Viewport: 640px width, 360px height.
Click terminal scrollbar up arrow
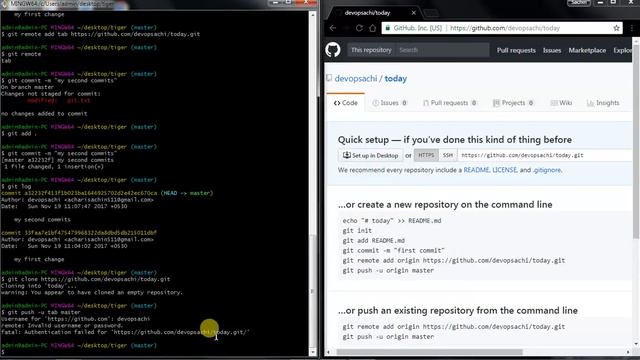pyautogui.click(x=313, y=15)
